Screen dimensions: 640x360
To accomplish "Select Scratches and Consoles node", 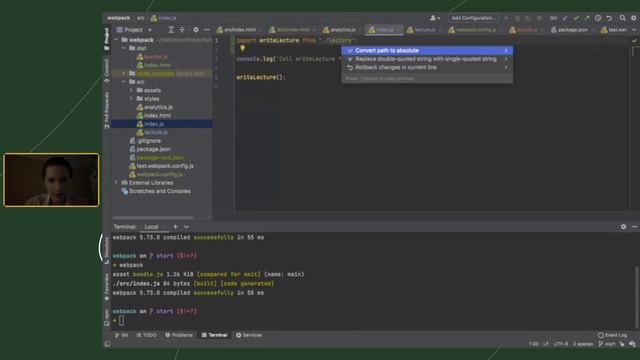I will tap(156, 191).
